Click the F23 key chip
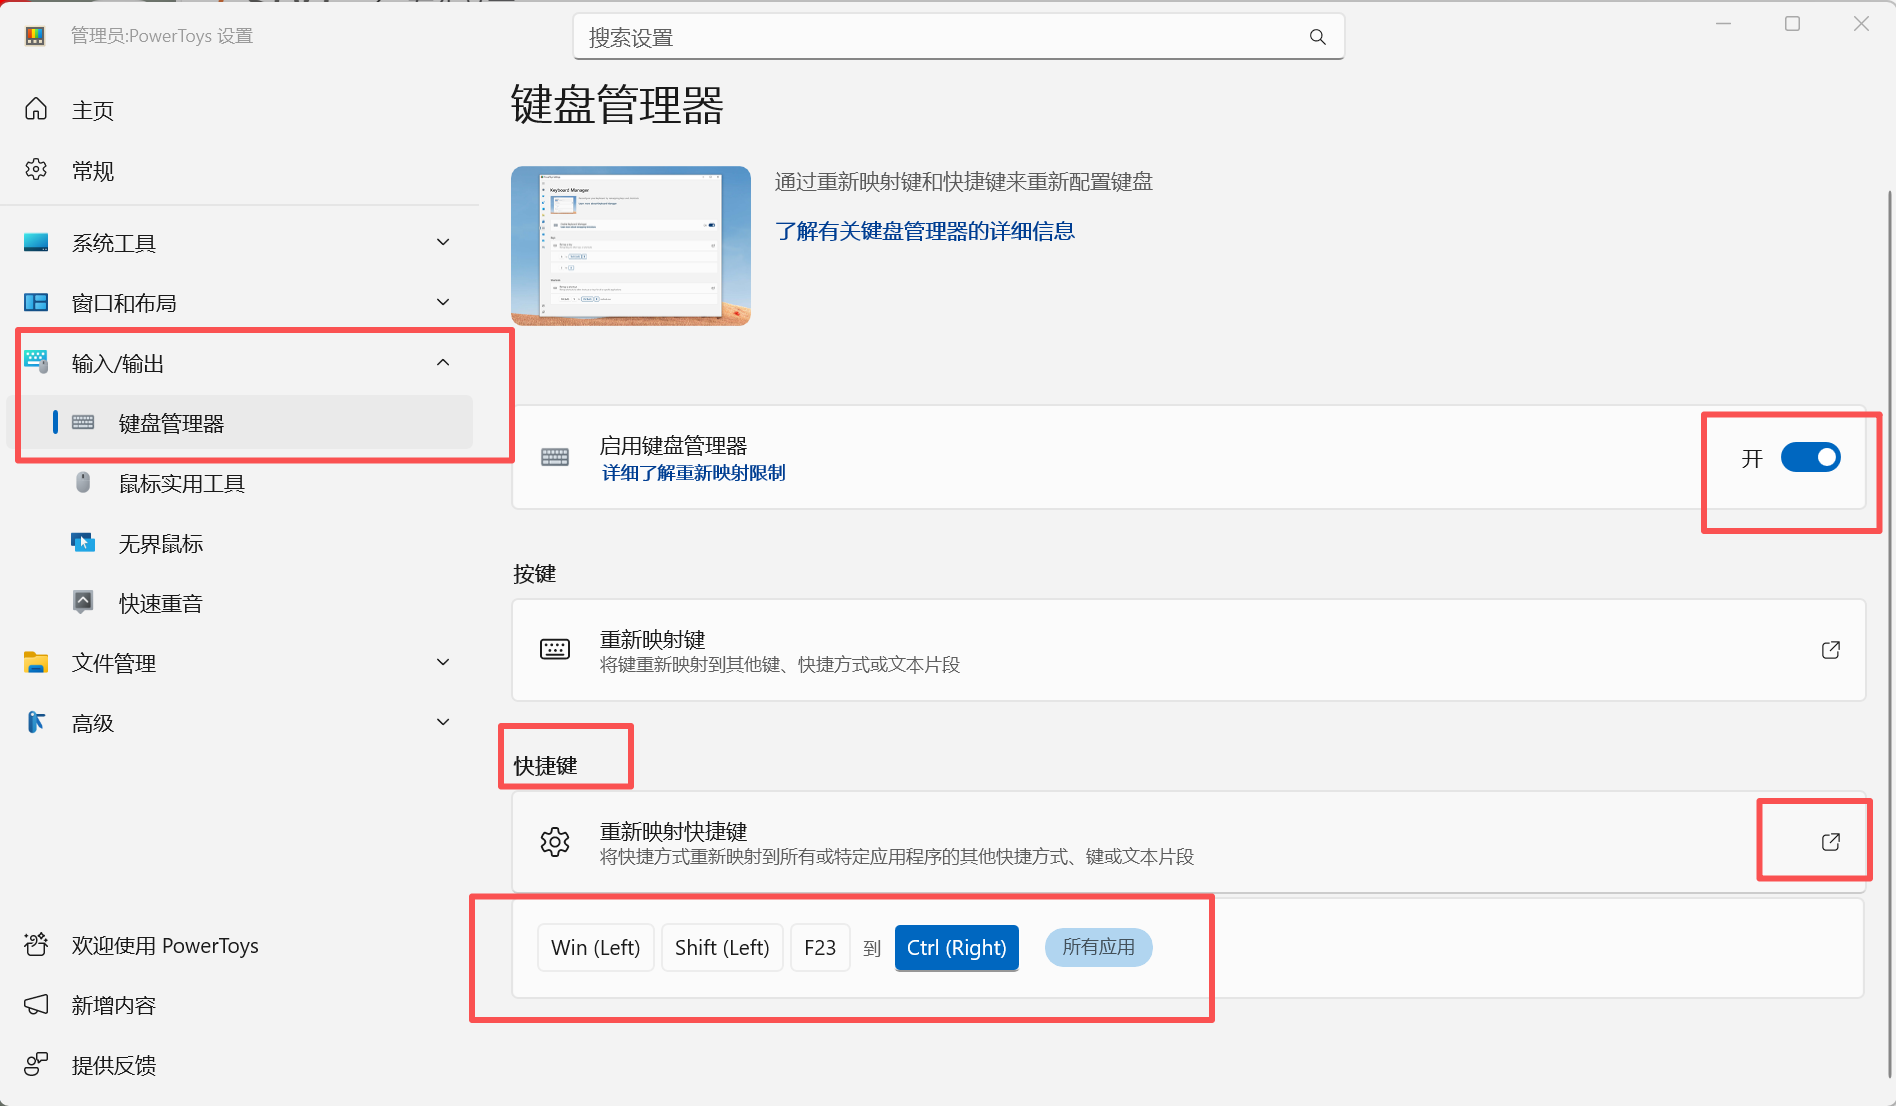Image resolution: width=1896 pixels, height=1106 pixels. [x=820, y=947]
